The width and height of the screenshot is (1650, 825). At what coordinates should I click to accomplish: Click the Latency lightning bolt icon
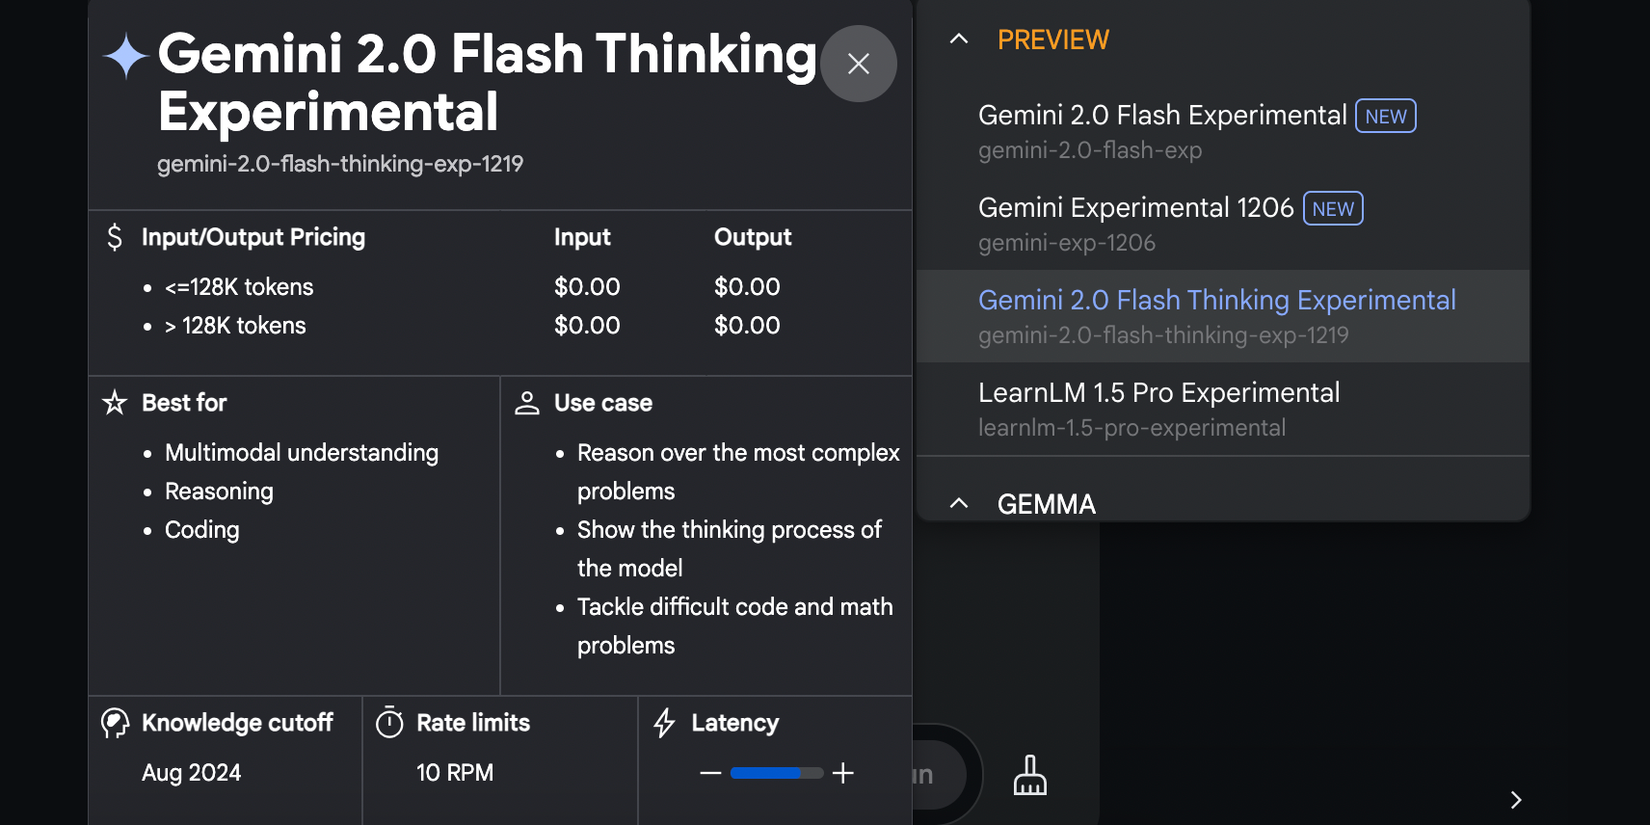click(x=665, y=723)
